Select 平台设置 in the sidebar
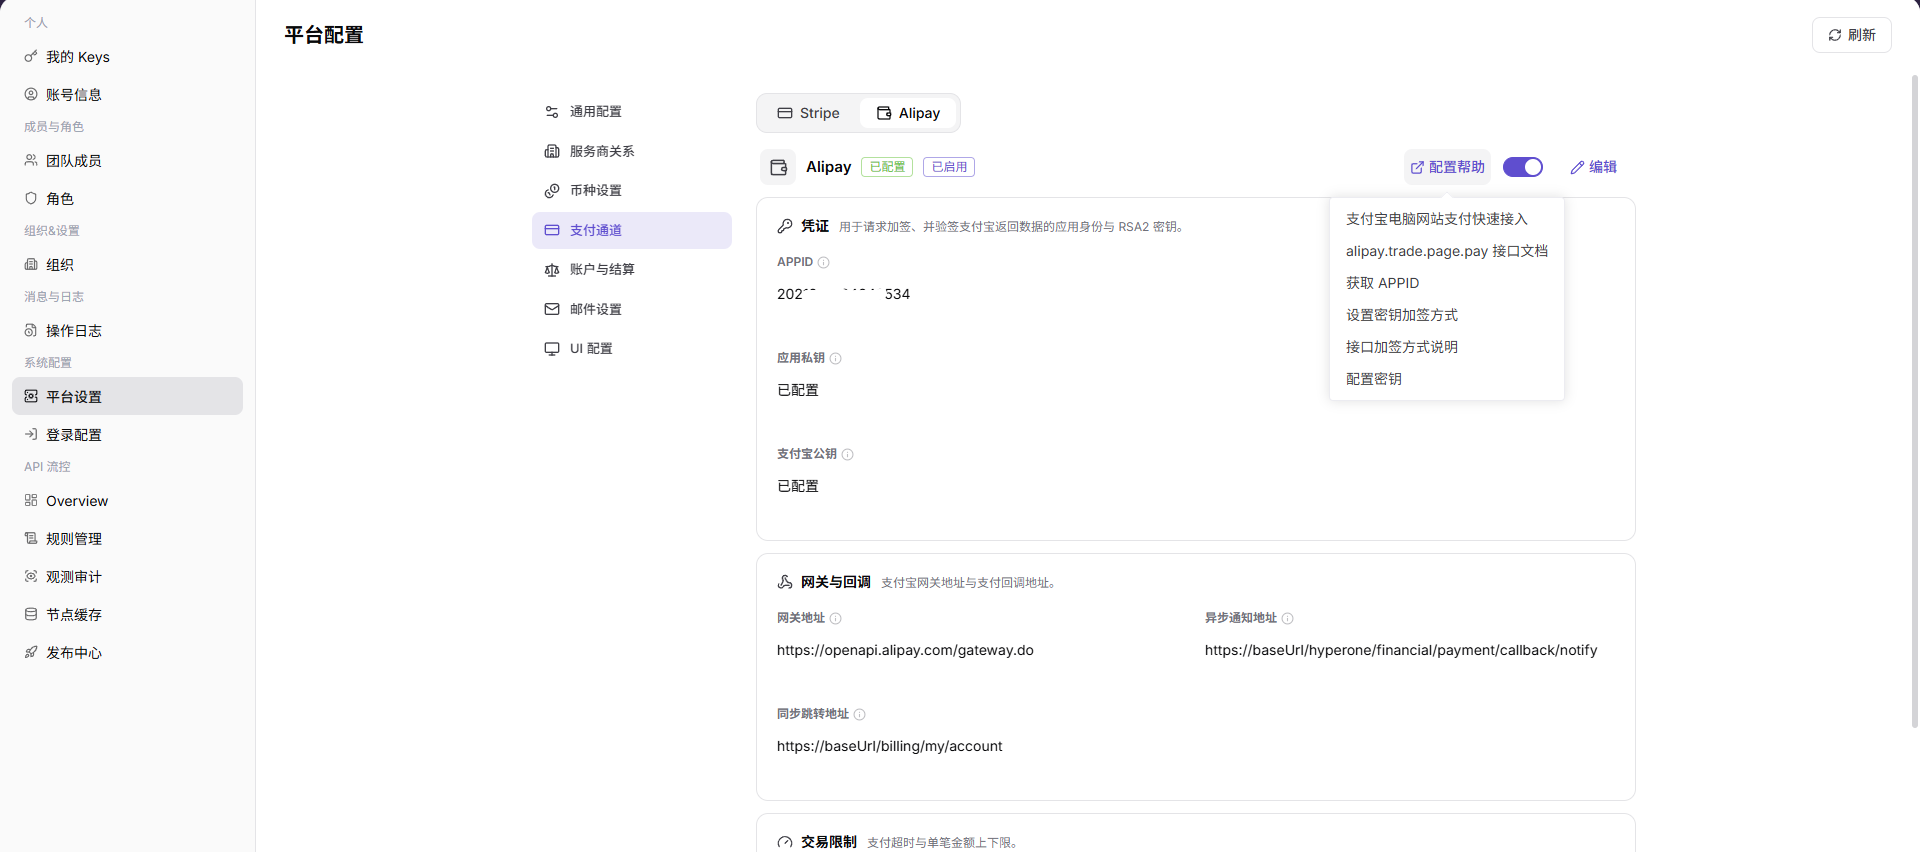The image size is (1920, 852). coord(127,396)
